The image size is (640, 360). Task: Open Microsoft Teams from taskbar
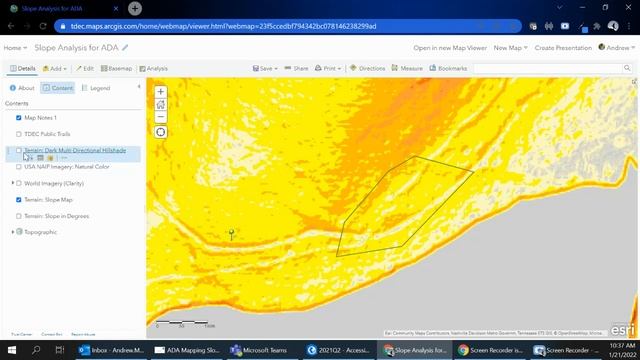[x=258, y=350]
